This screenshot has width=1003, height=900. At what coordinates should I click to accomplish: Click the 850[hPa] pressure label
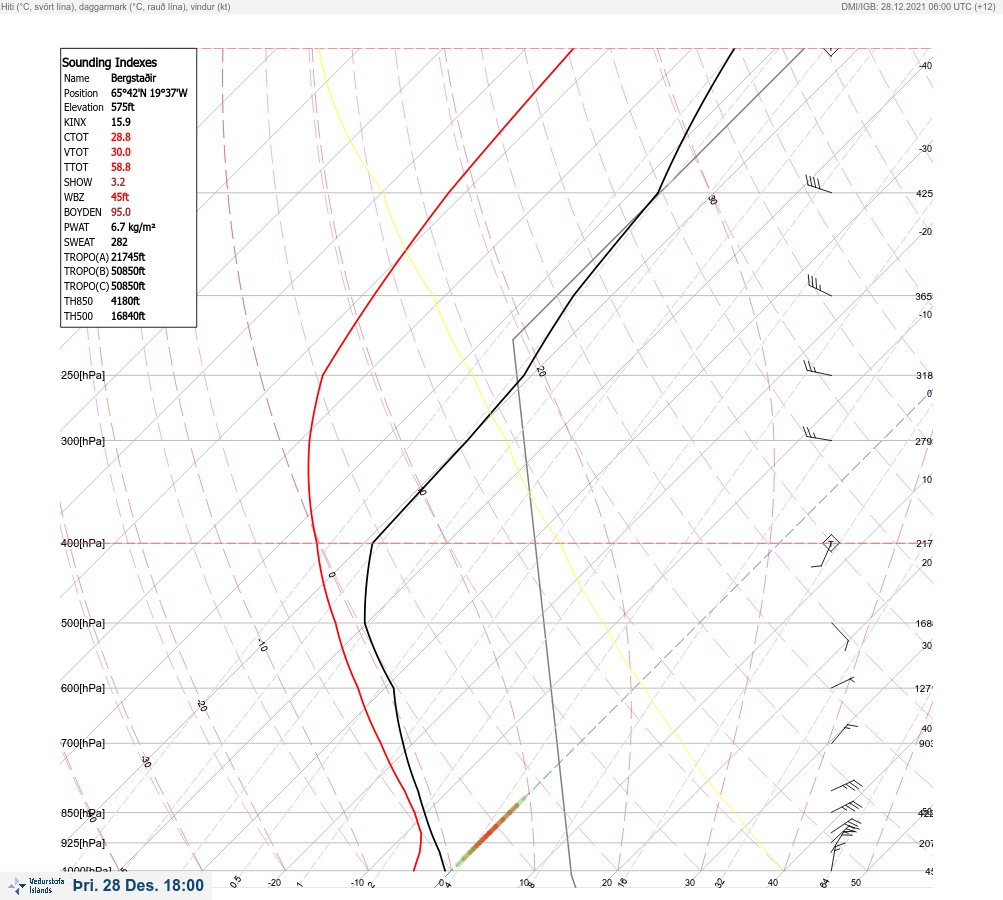click(x=83, y=813)
